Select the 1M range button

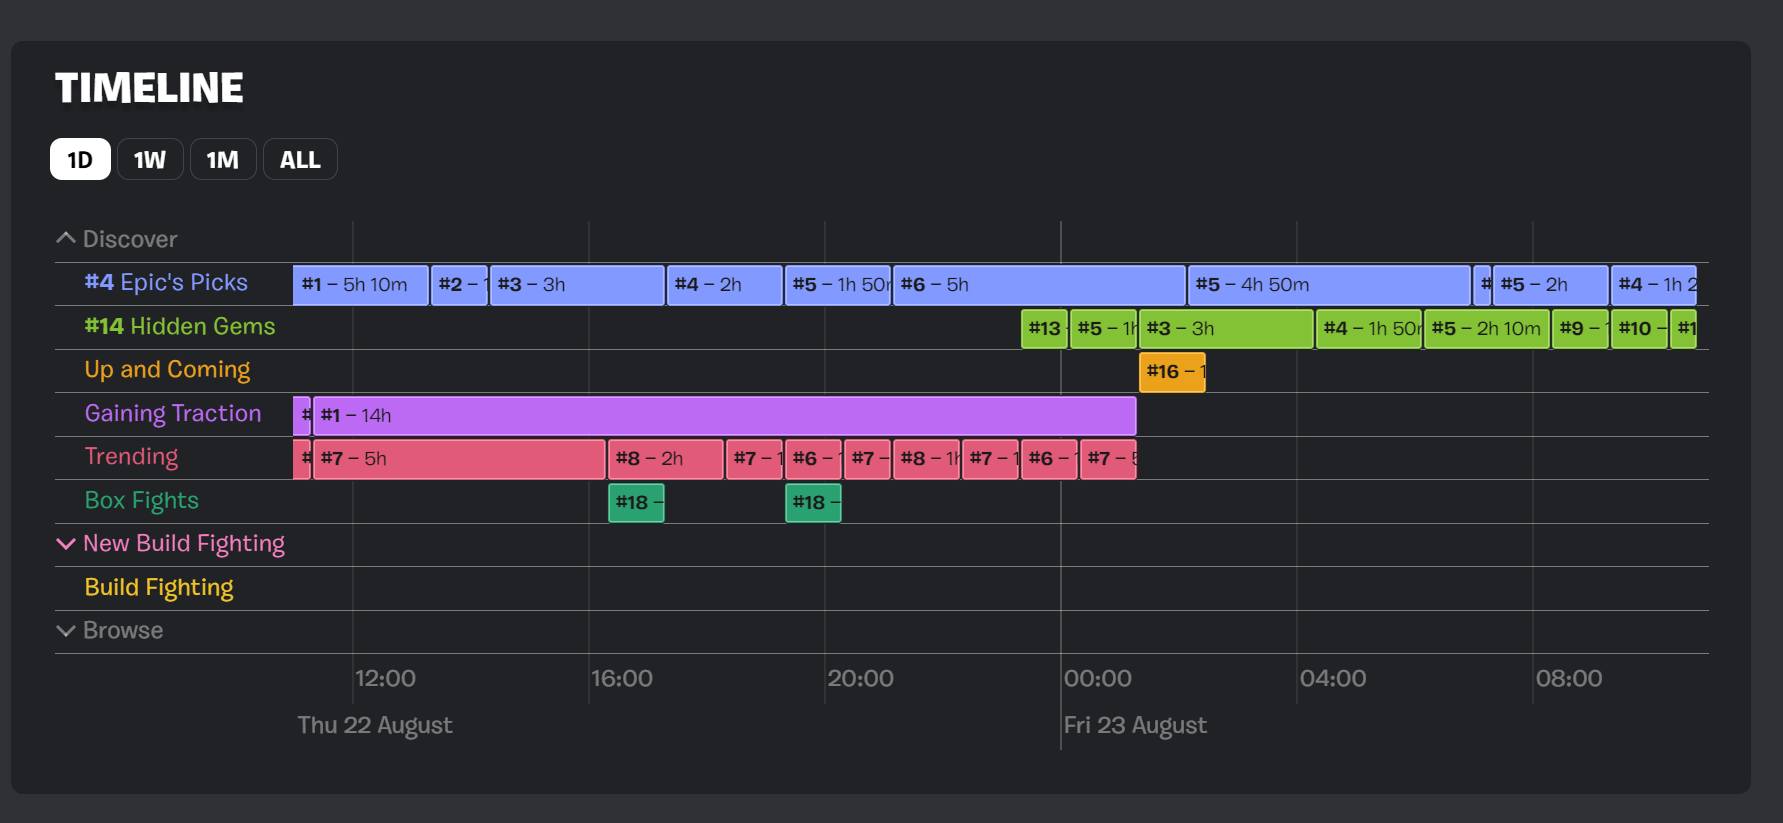(222, 159)
